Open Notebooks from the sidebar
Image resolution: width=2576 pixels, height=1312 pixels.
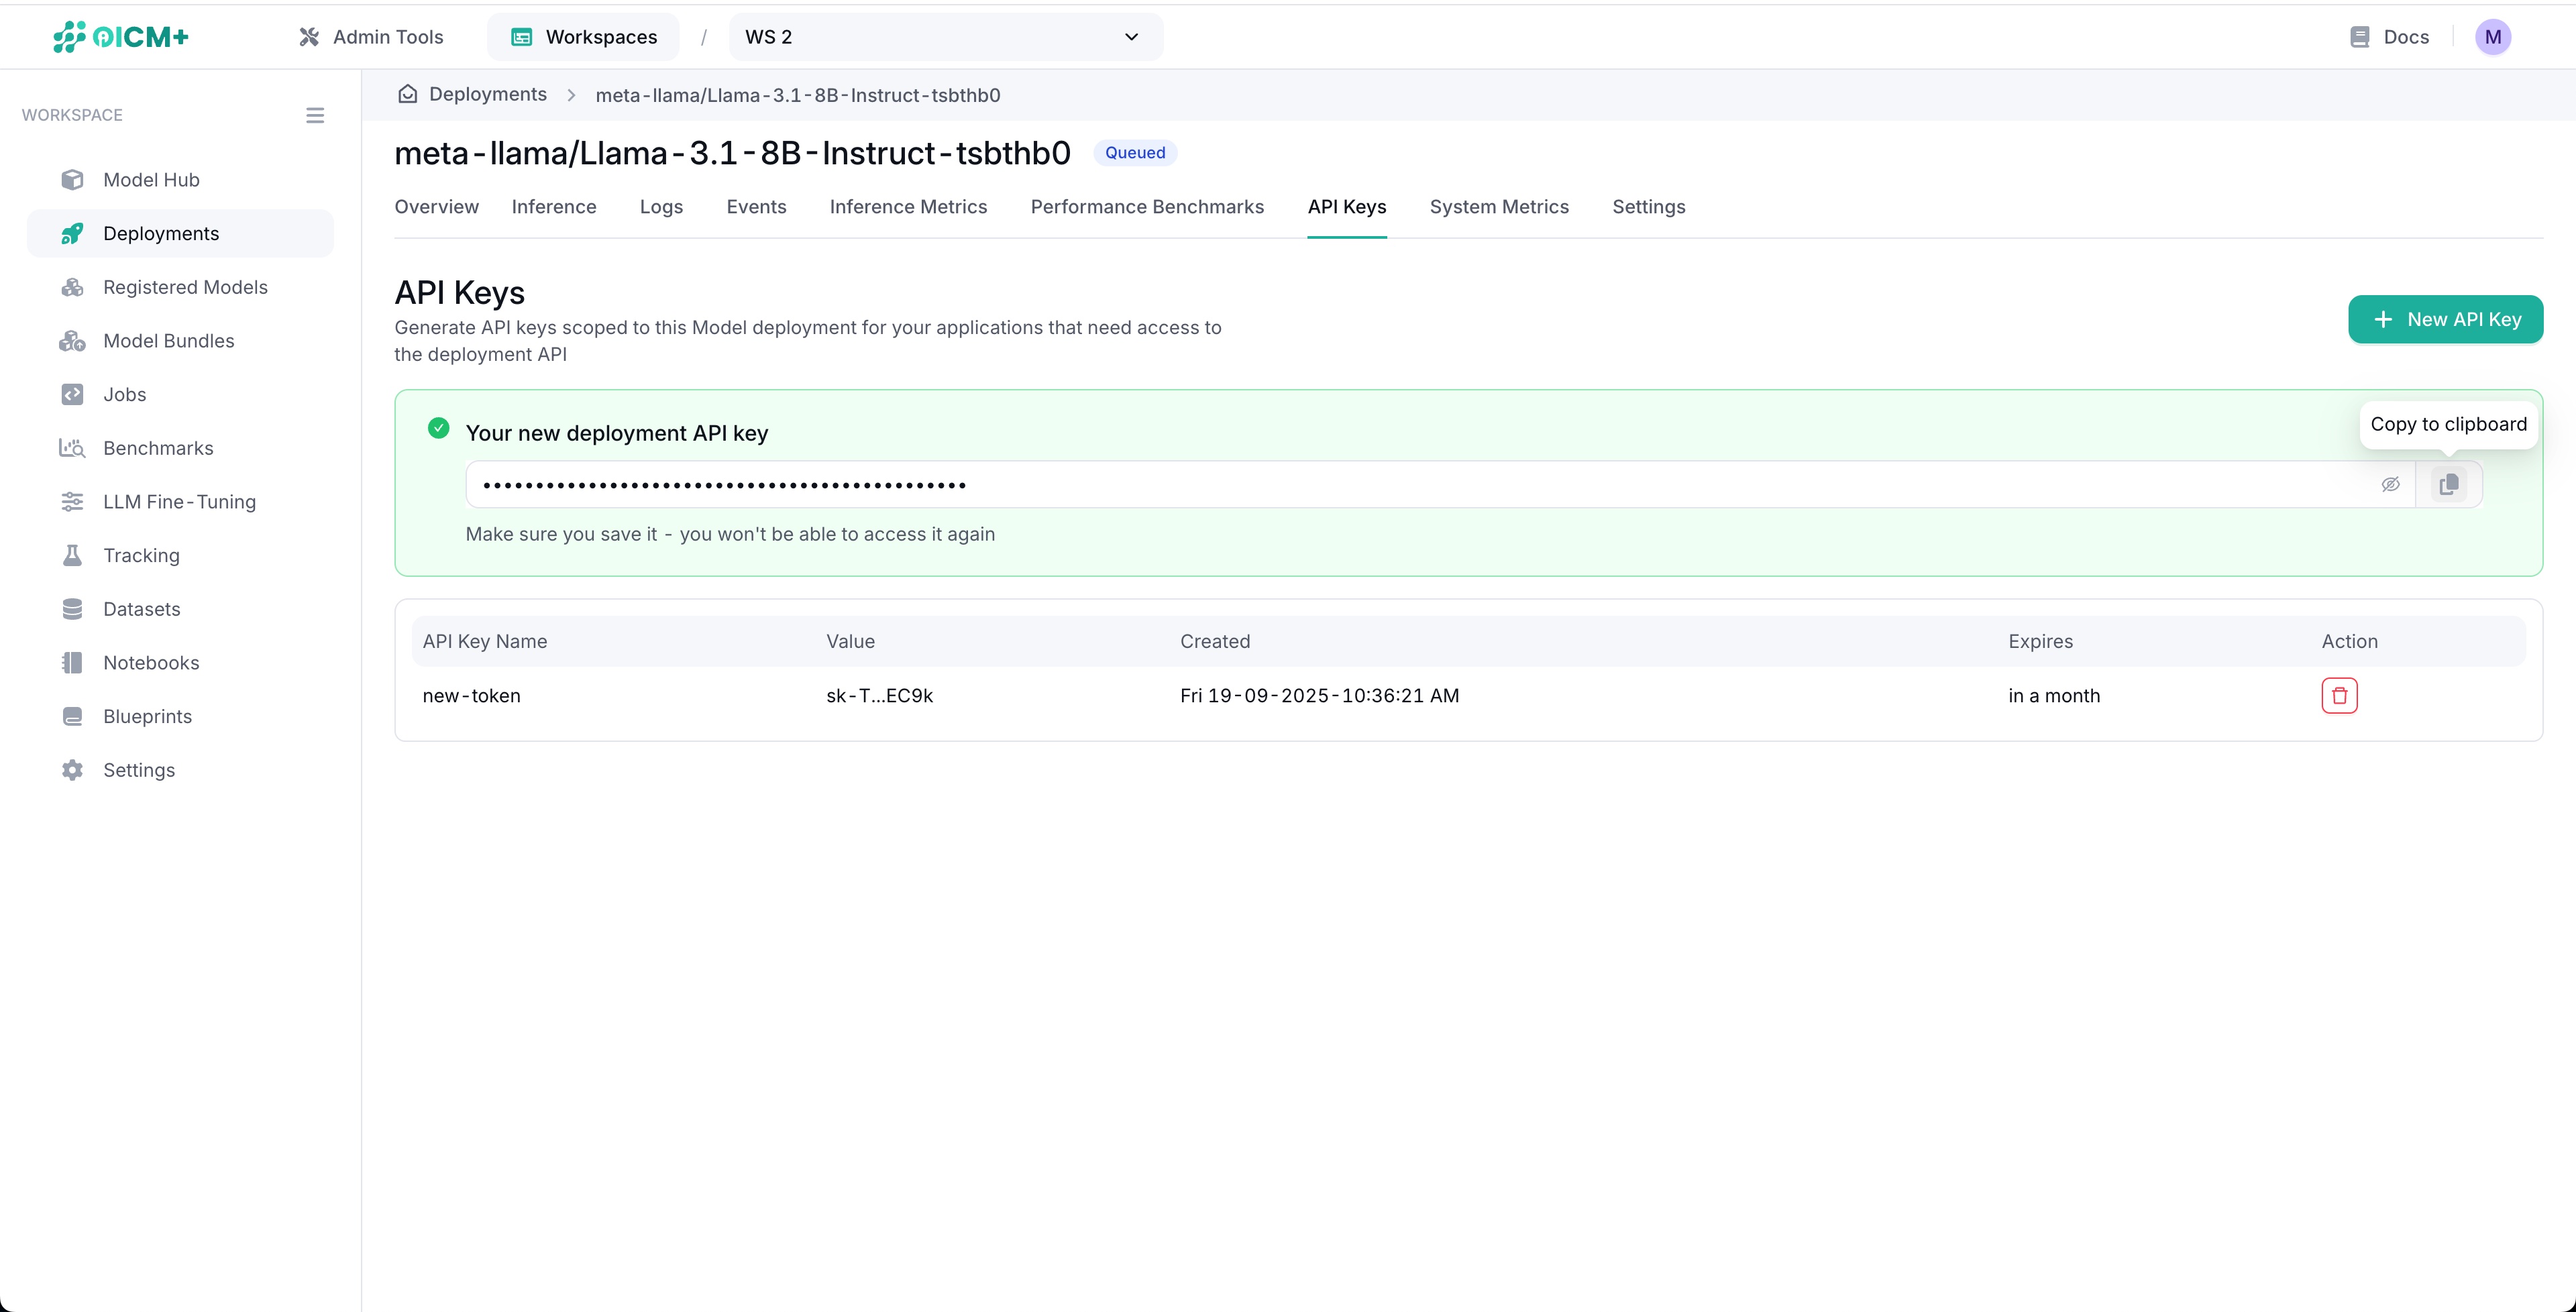click(152, 662)
